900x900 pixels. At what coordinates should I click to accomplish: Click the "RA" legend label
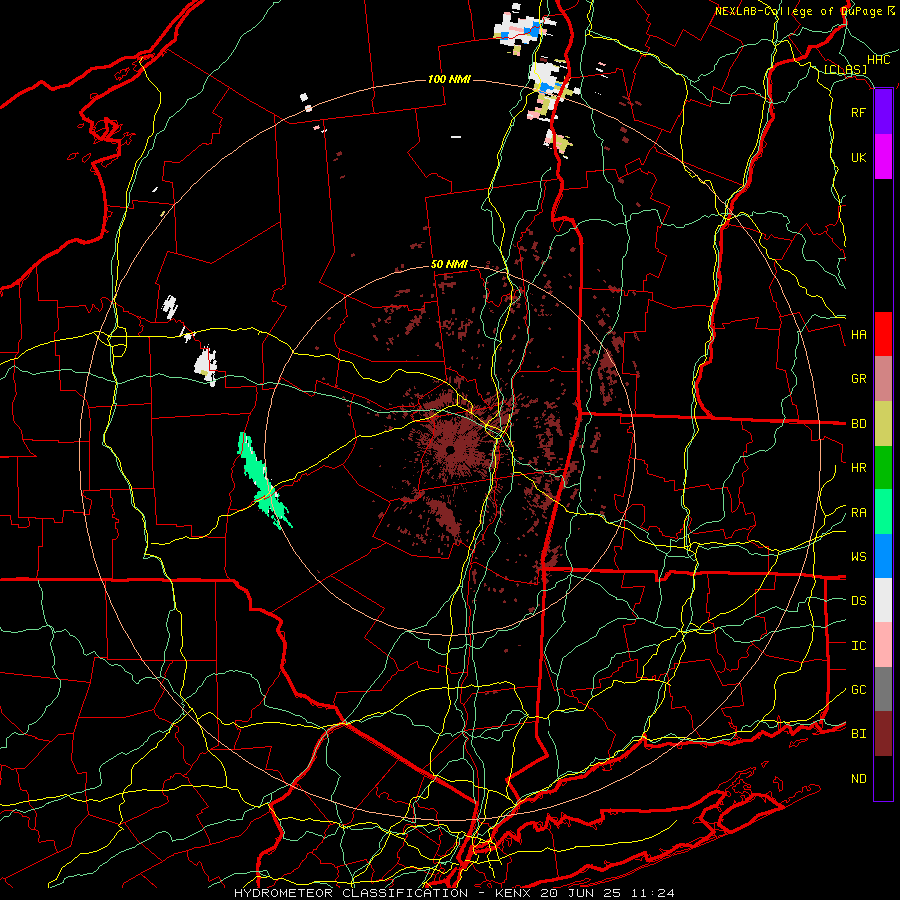click(858, 513)
